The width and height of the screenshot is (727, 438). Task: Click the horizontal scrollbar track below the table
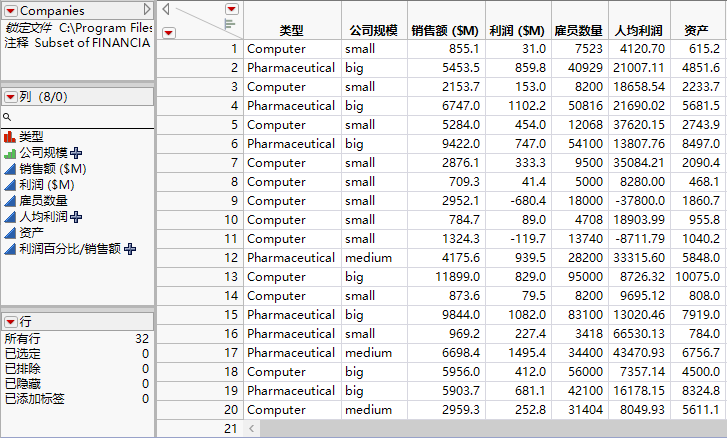(491, 429)
